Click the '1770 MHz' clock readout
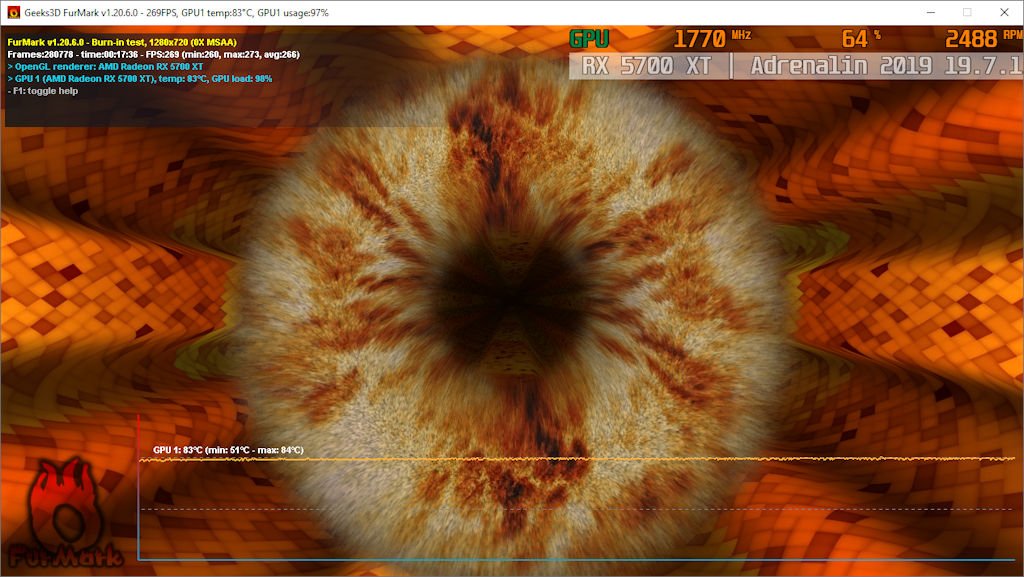The image size is (1024, 577). click(712, 39)
